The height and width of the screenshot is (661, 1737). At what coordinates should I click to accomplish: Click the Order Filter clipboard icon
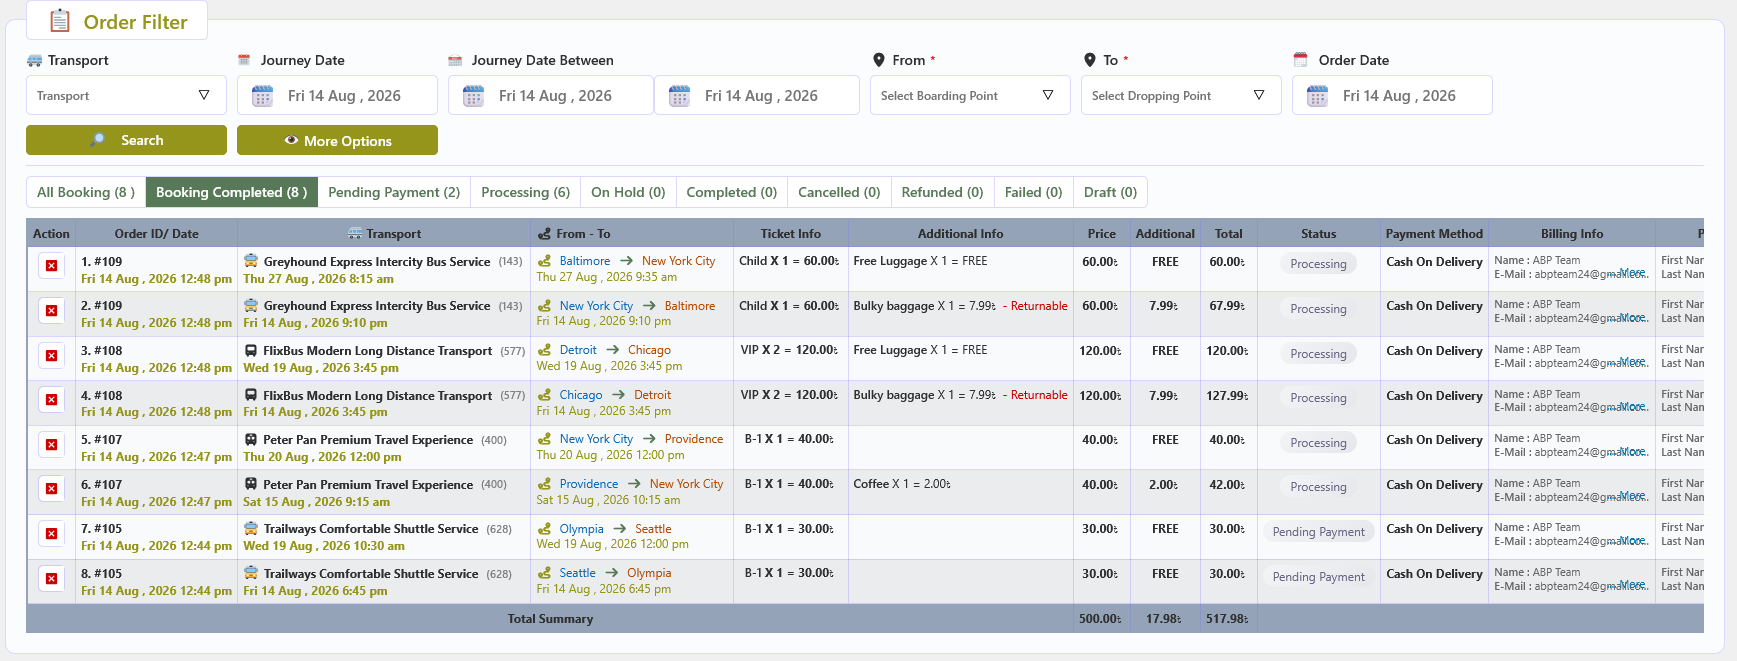pos(60,21)
